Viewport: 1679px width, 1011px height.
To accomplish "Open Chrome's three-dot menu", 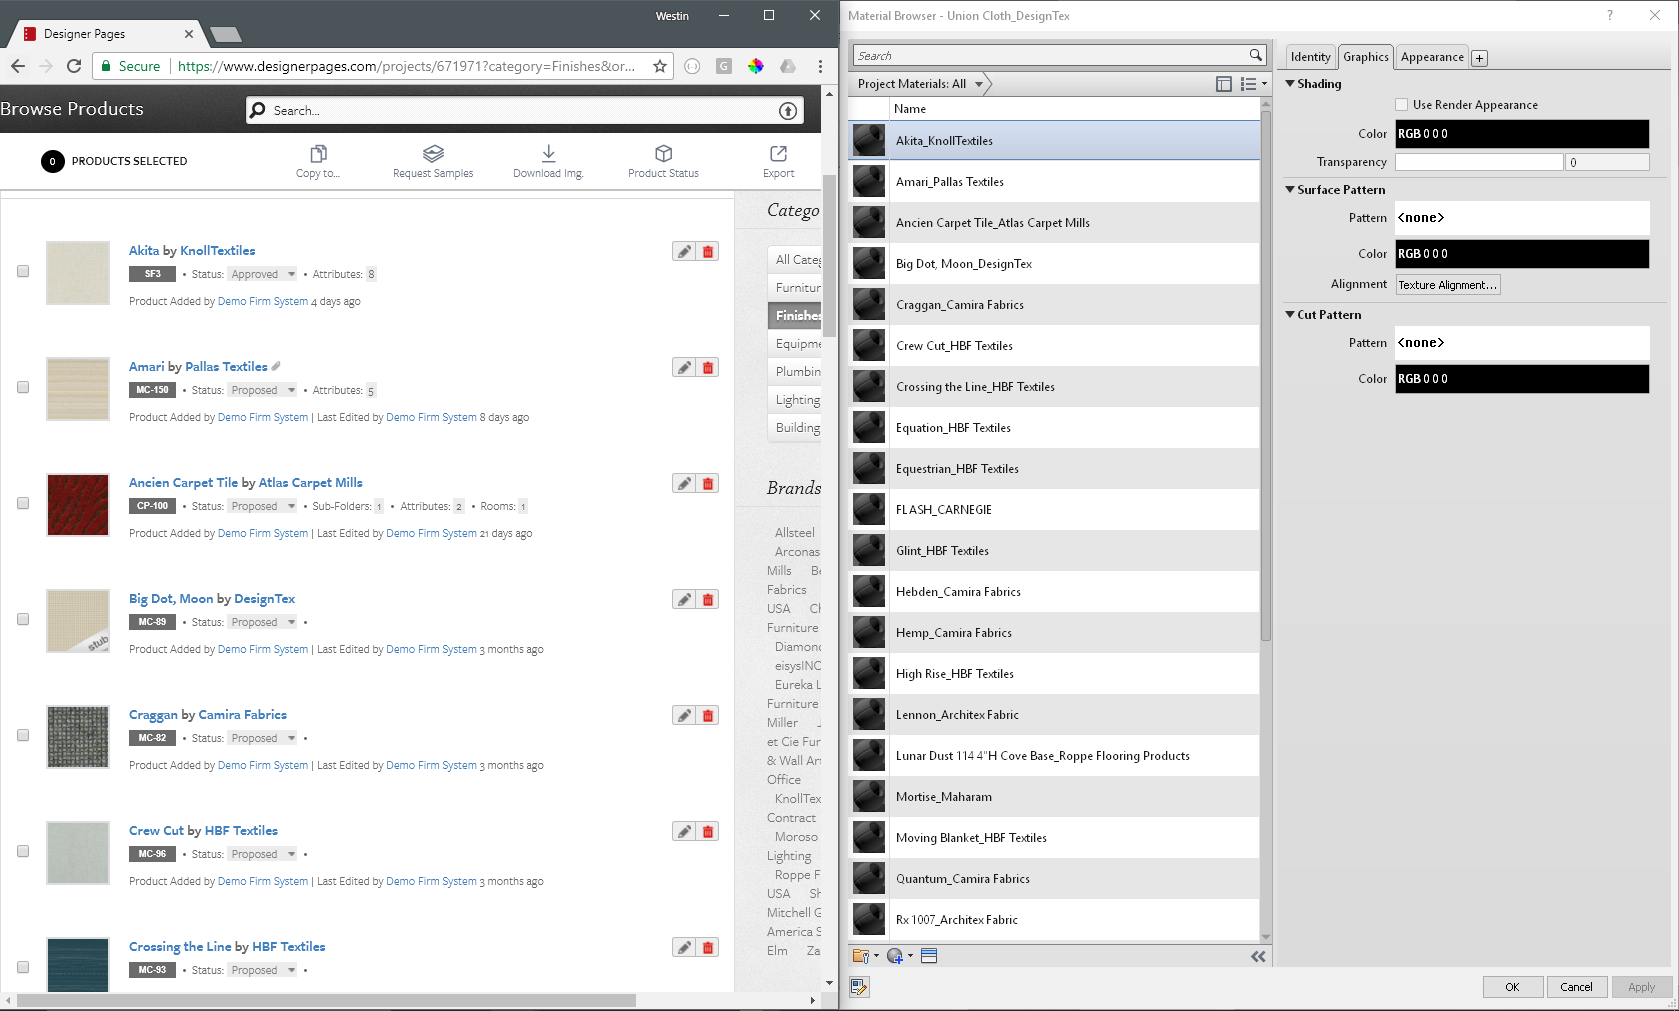I will point(820,66).
